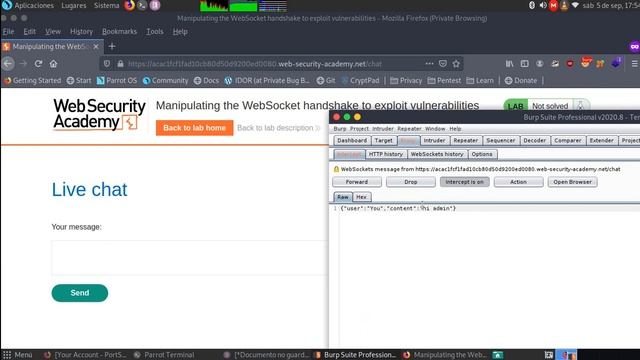This screenshot has width=640, height=360.
Task: Go to Firefox home page
Action: tap(53, 64)
